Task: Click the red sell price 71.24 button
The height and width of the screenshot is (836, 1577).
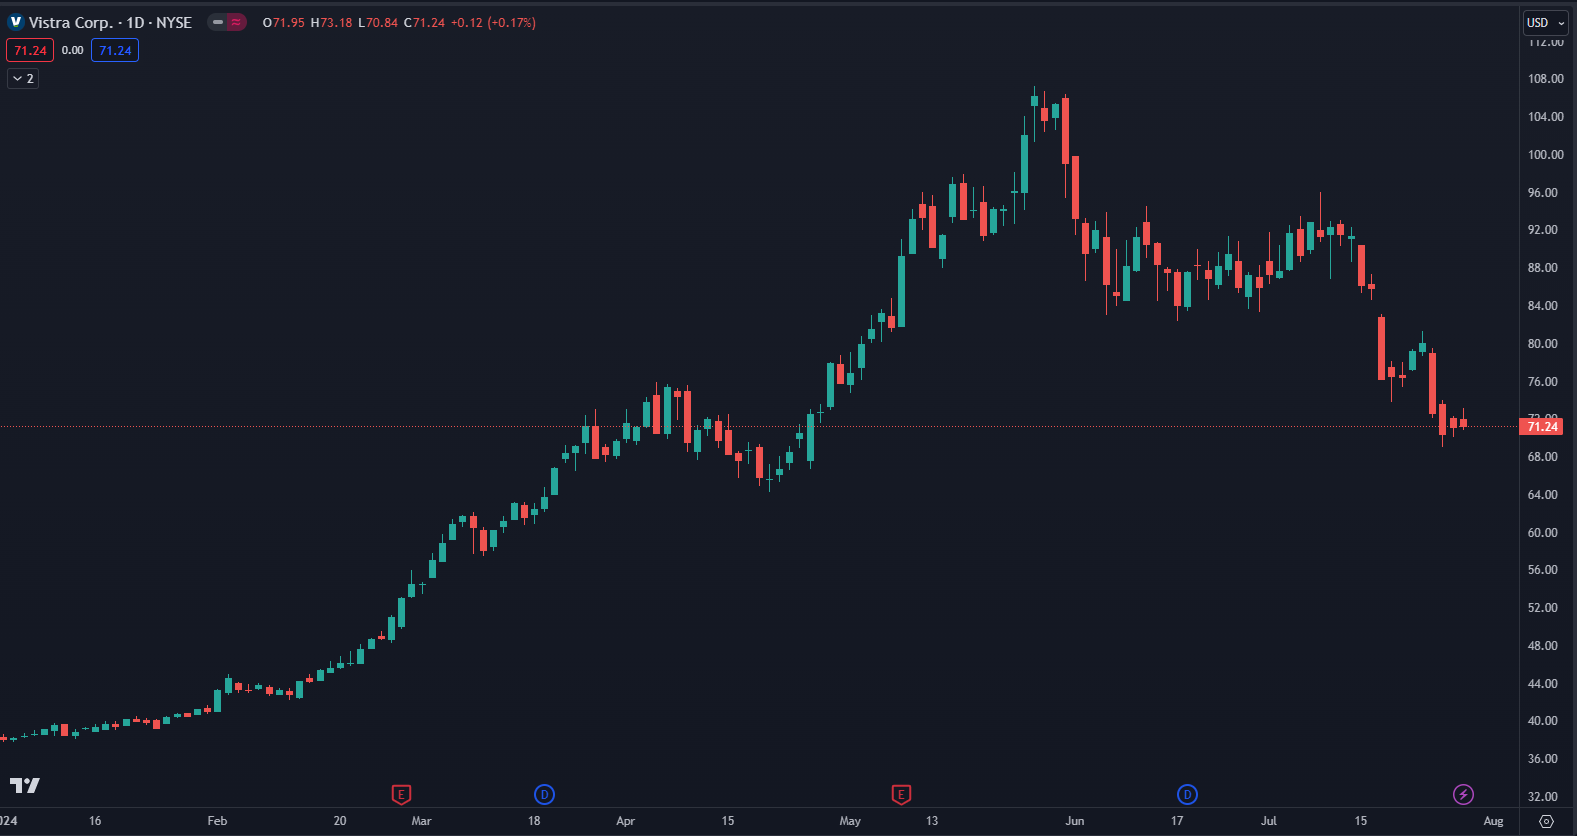Action: click(x=30, y=50)
